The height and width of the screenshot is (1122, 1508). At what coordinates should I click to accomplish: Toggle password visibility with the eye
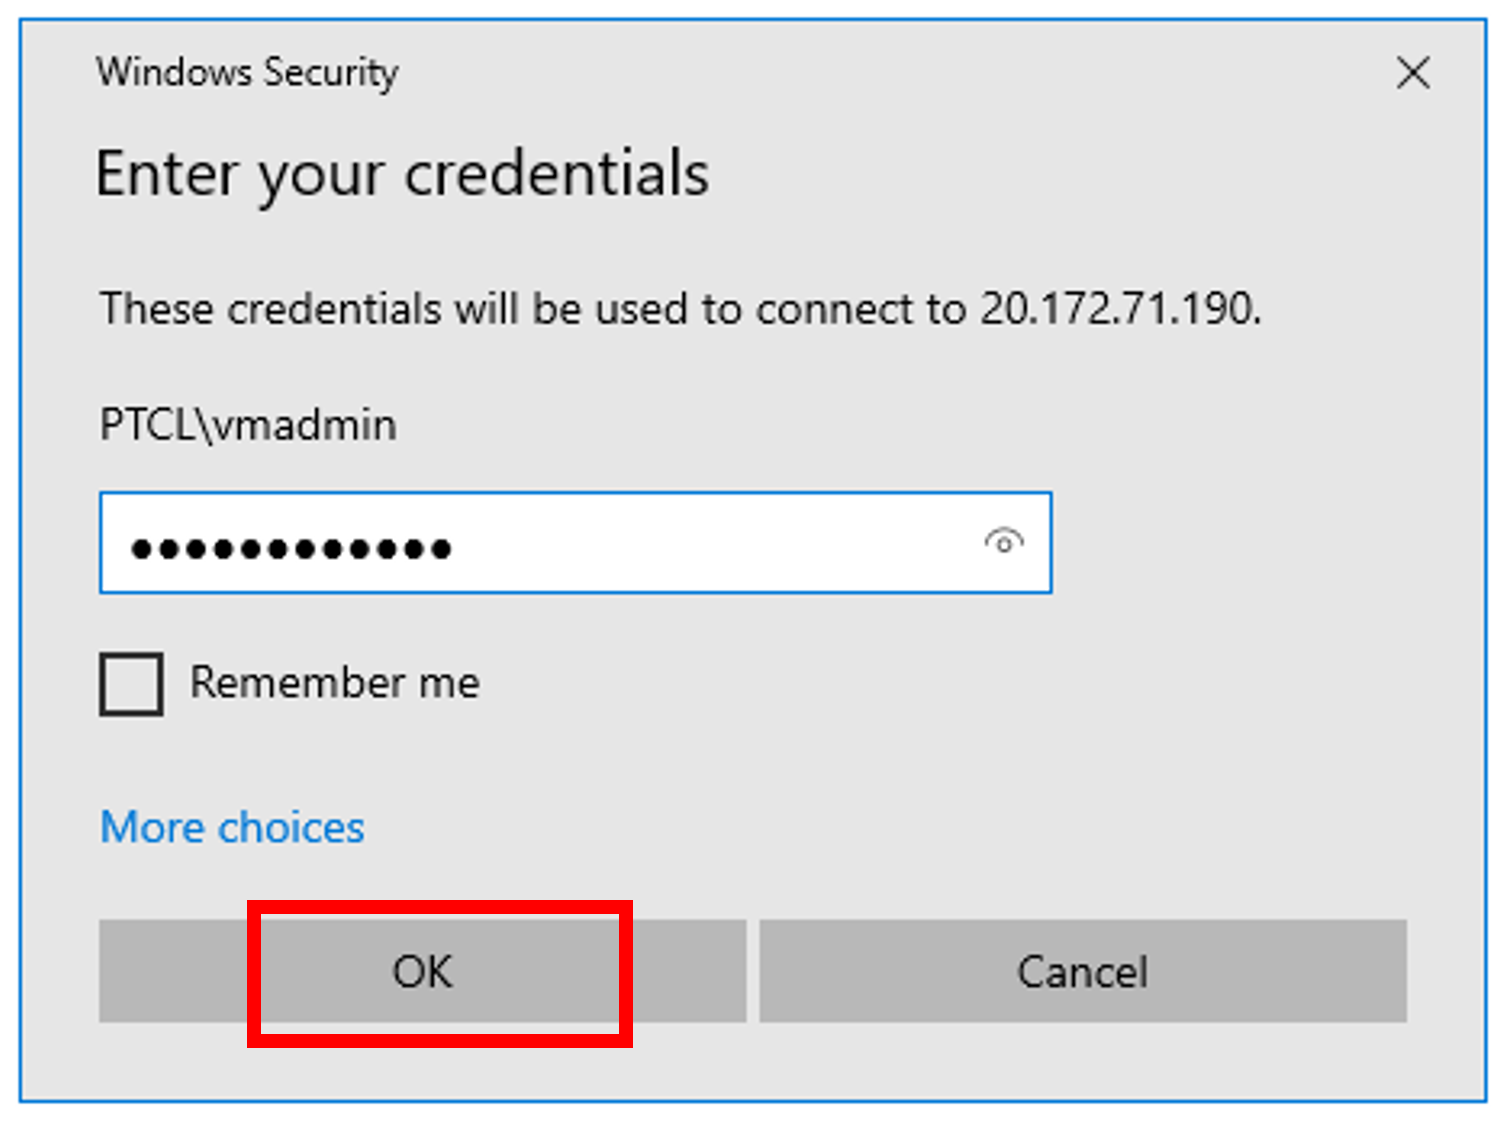(1003, 542)
